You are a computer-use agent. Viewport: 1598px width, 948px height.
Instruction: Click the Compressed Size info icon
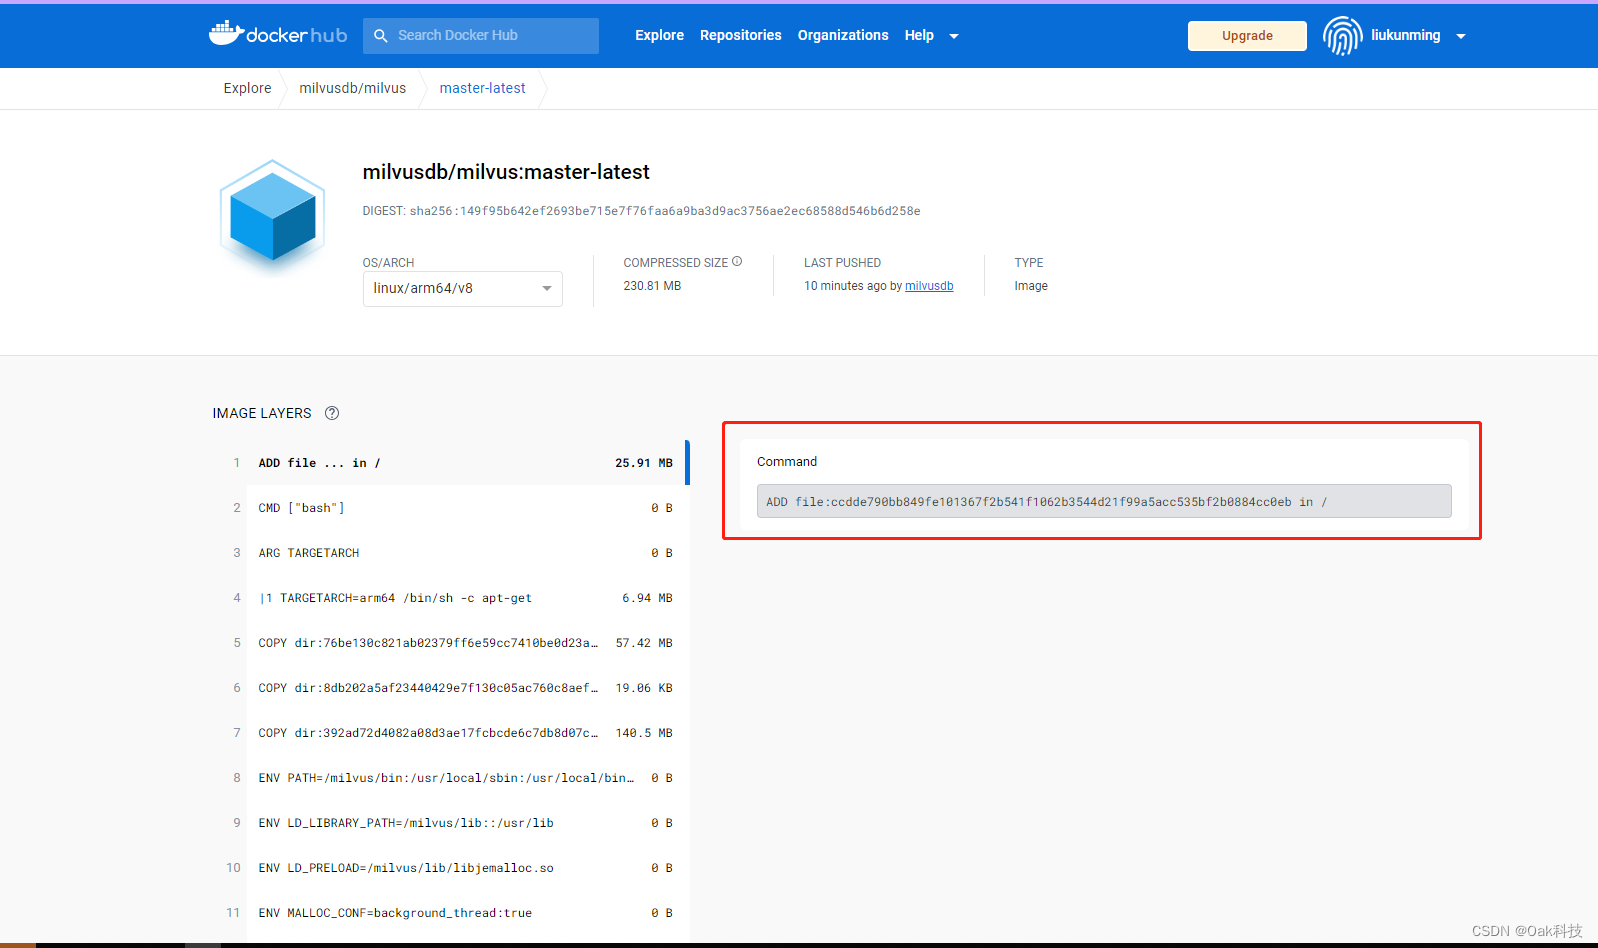point(737,262)
